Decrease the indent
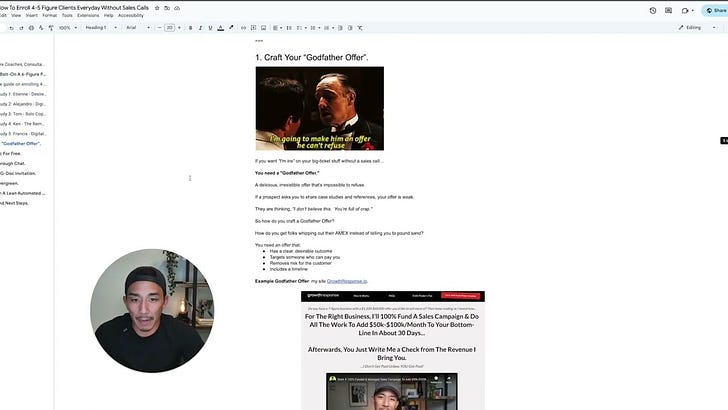The image size is (728, 410). tap(340, 28)
